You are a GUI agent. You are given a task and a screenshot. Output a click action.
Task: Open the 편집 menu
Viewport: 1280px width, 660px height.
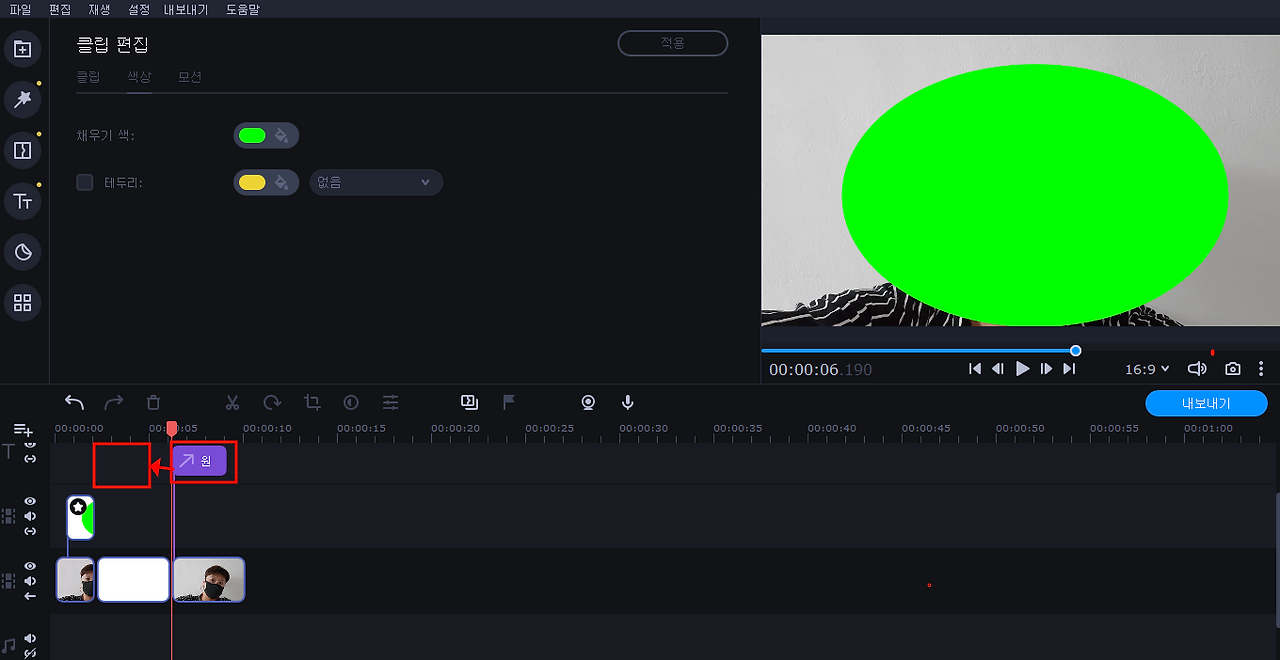(60, 9)
